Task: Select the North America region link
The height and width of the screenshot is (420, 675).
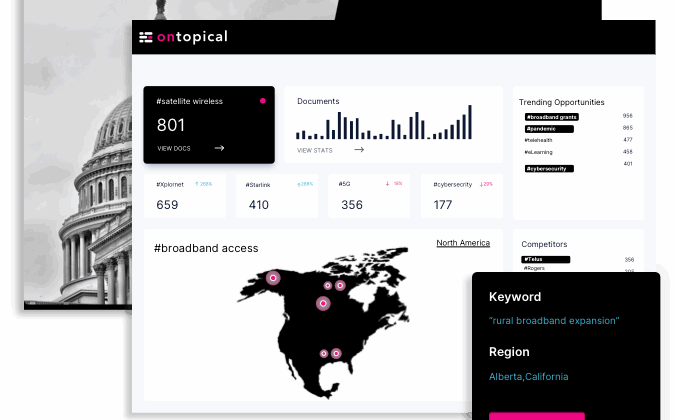Action: tap(463, 243)
